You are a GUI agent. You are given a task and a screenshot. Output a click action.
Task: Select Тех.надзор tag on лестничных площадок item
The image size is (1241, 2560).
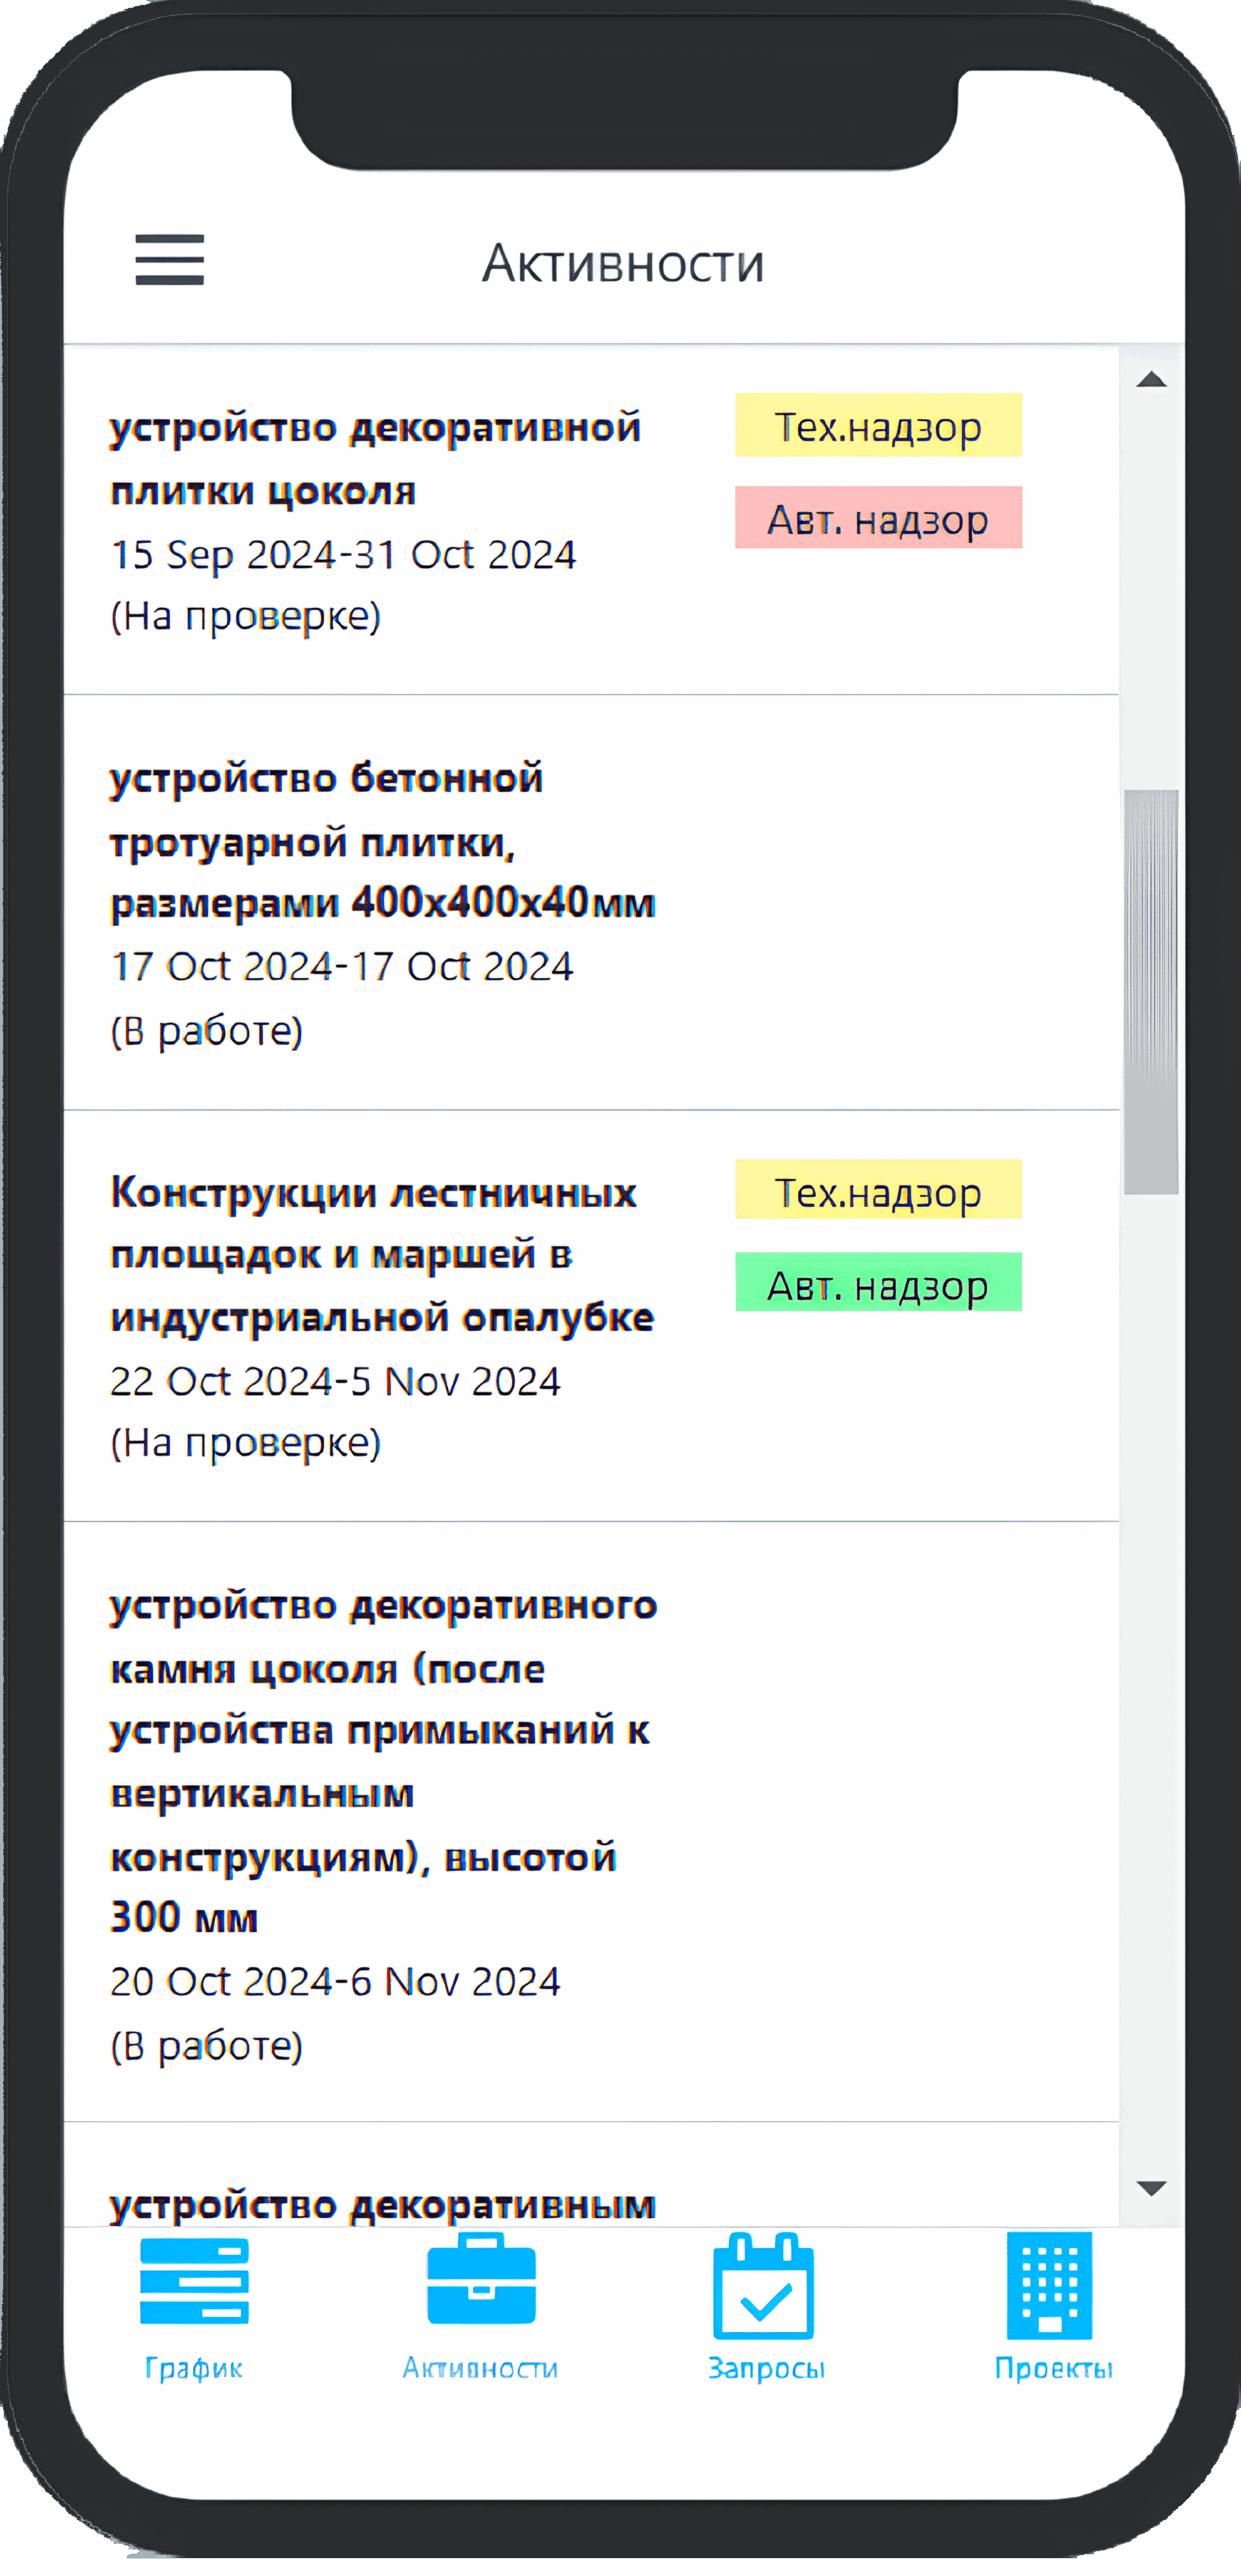[x=878, y=1189]
